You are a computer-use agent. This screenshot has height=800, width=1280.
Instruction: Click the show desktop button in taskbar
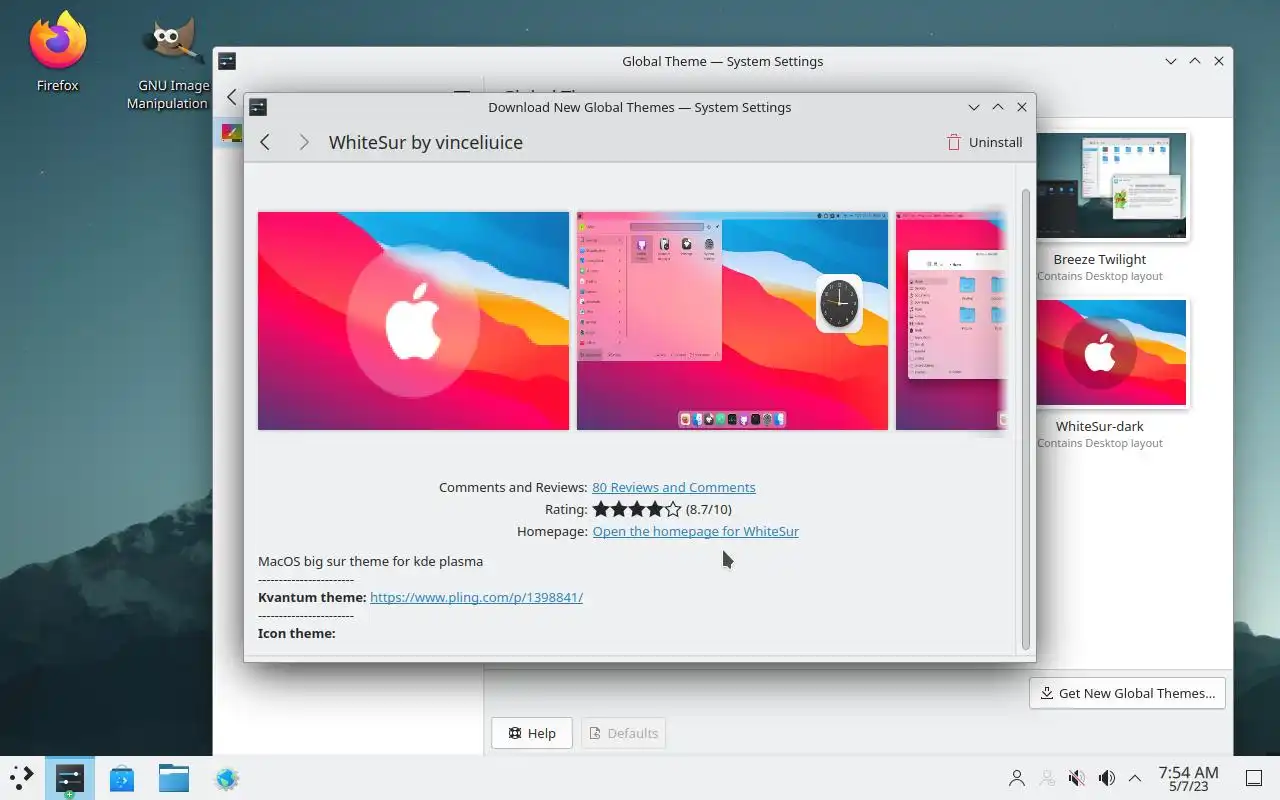(x=1253, y=778)
